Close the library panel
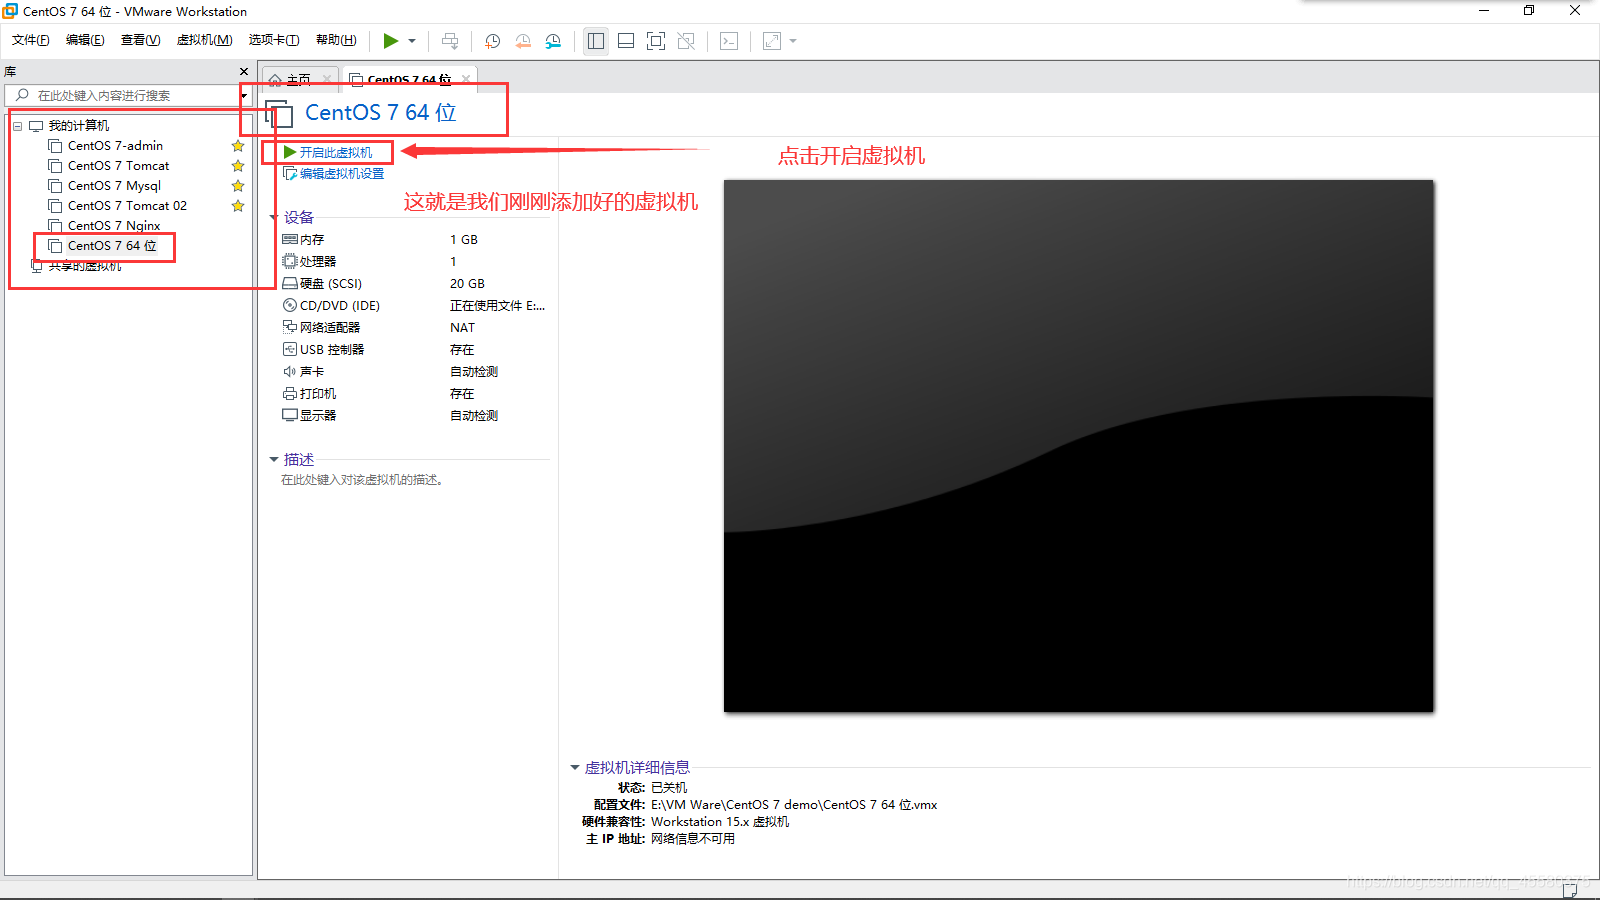 pyautogui.click(x=244, y=72)
